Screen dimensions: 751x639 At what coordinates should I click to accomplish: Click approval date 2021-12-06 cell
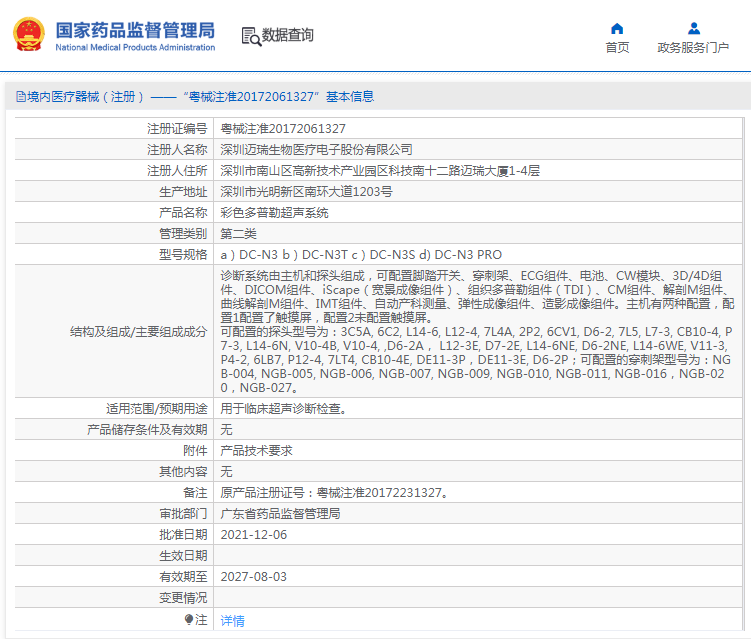pyautogui.click(x=253, y=534)
